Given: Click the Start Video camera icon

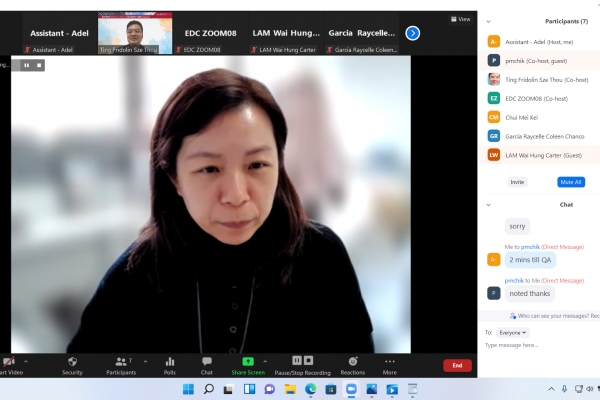Looking at the screenshot, I should pos(8,362).
